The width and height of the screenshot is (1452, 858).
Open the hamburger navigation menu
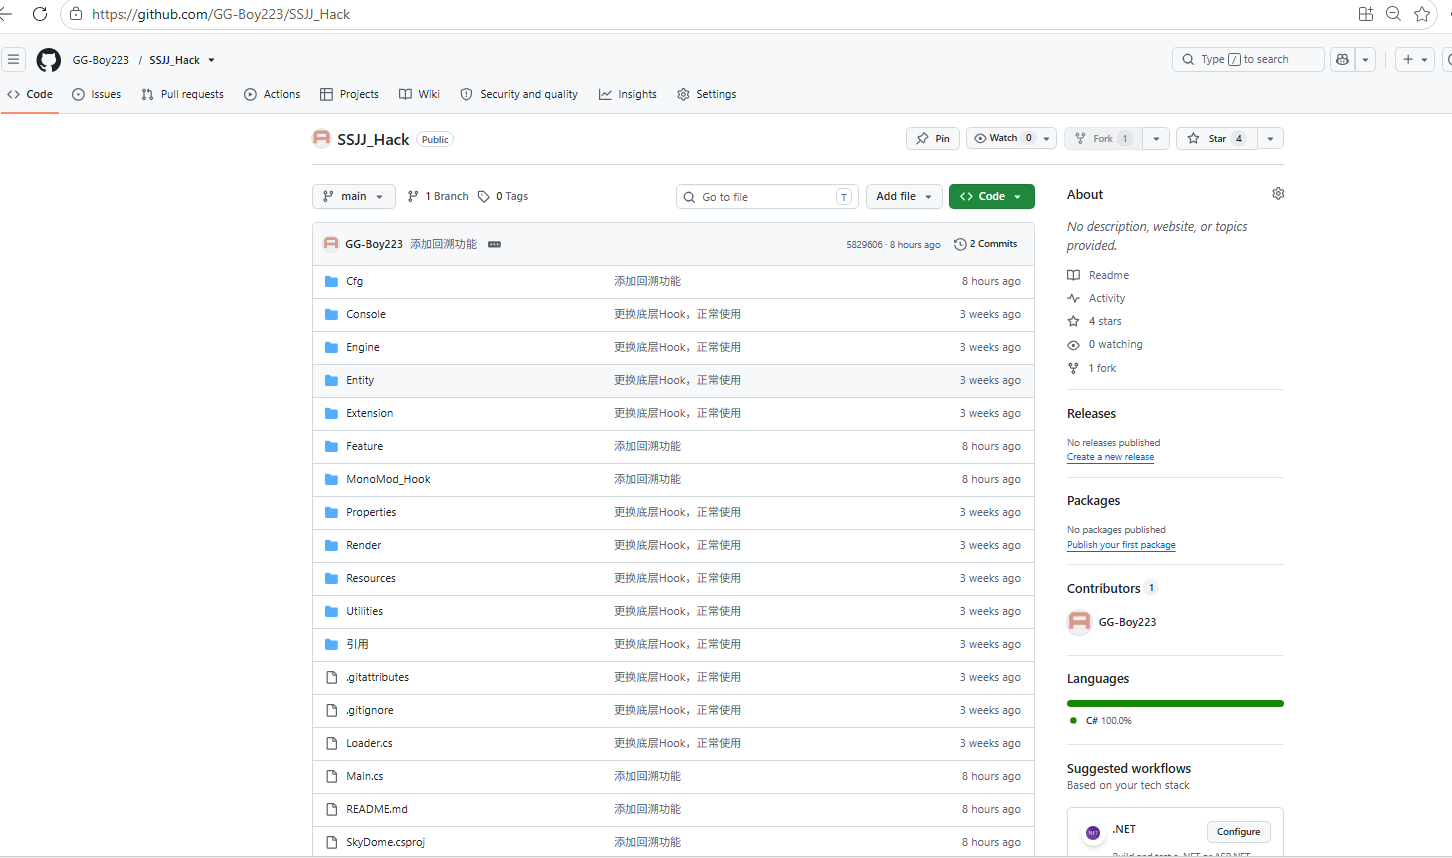pyautogui.click(x=13, y=60)
